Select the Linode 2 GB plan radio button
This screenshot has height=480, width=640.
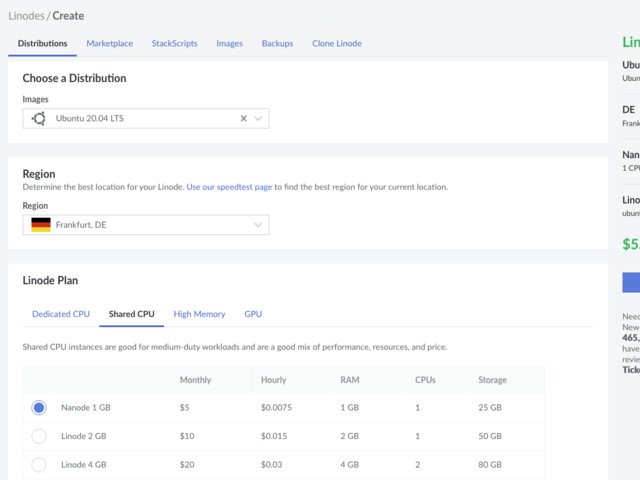pyautogui.click(x=39, y=436)
